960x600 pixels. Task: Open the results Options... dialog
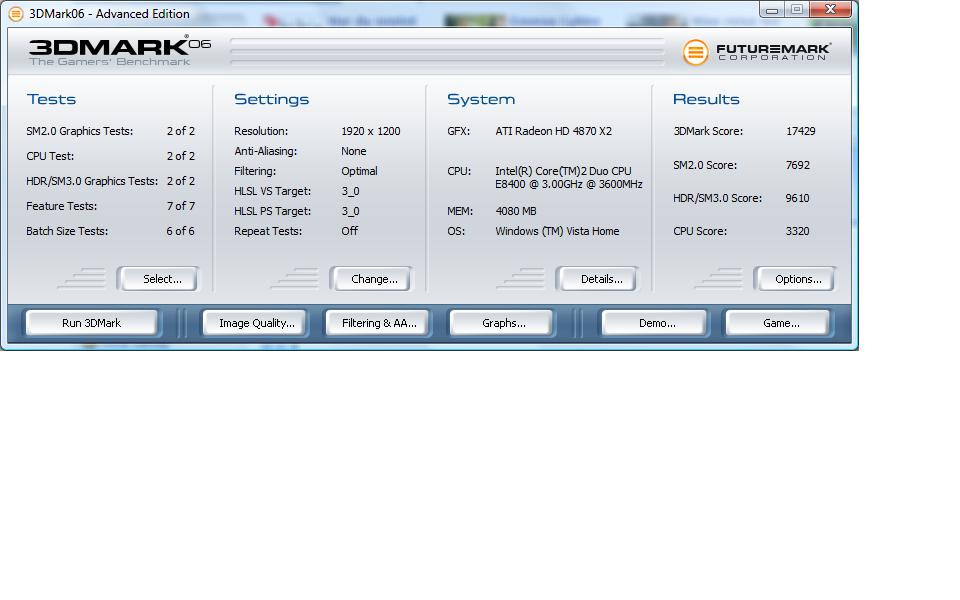(x=795, y=279)
